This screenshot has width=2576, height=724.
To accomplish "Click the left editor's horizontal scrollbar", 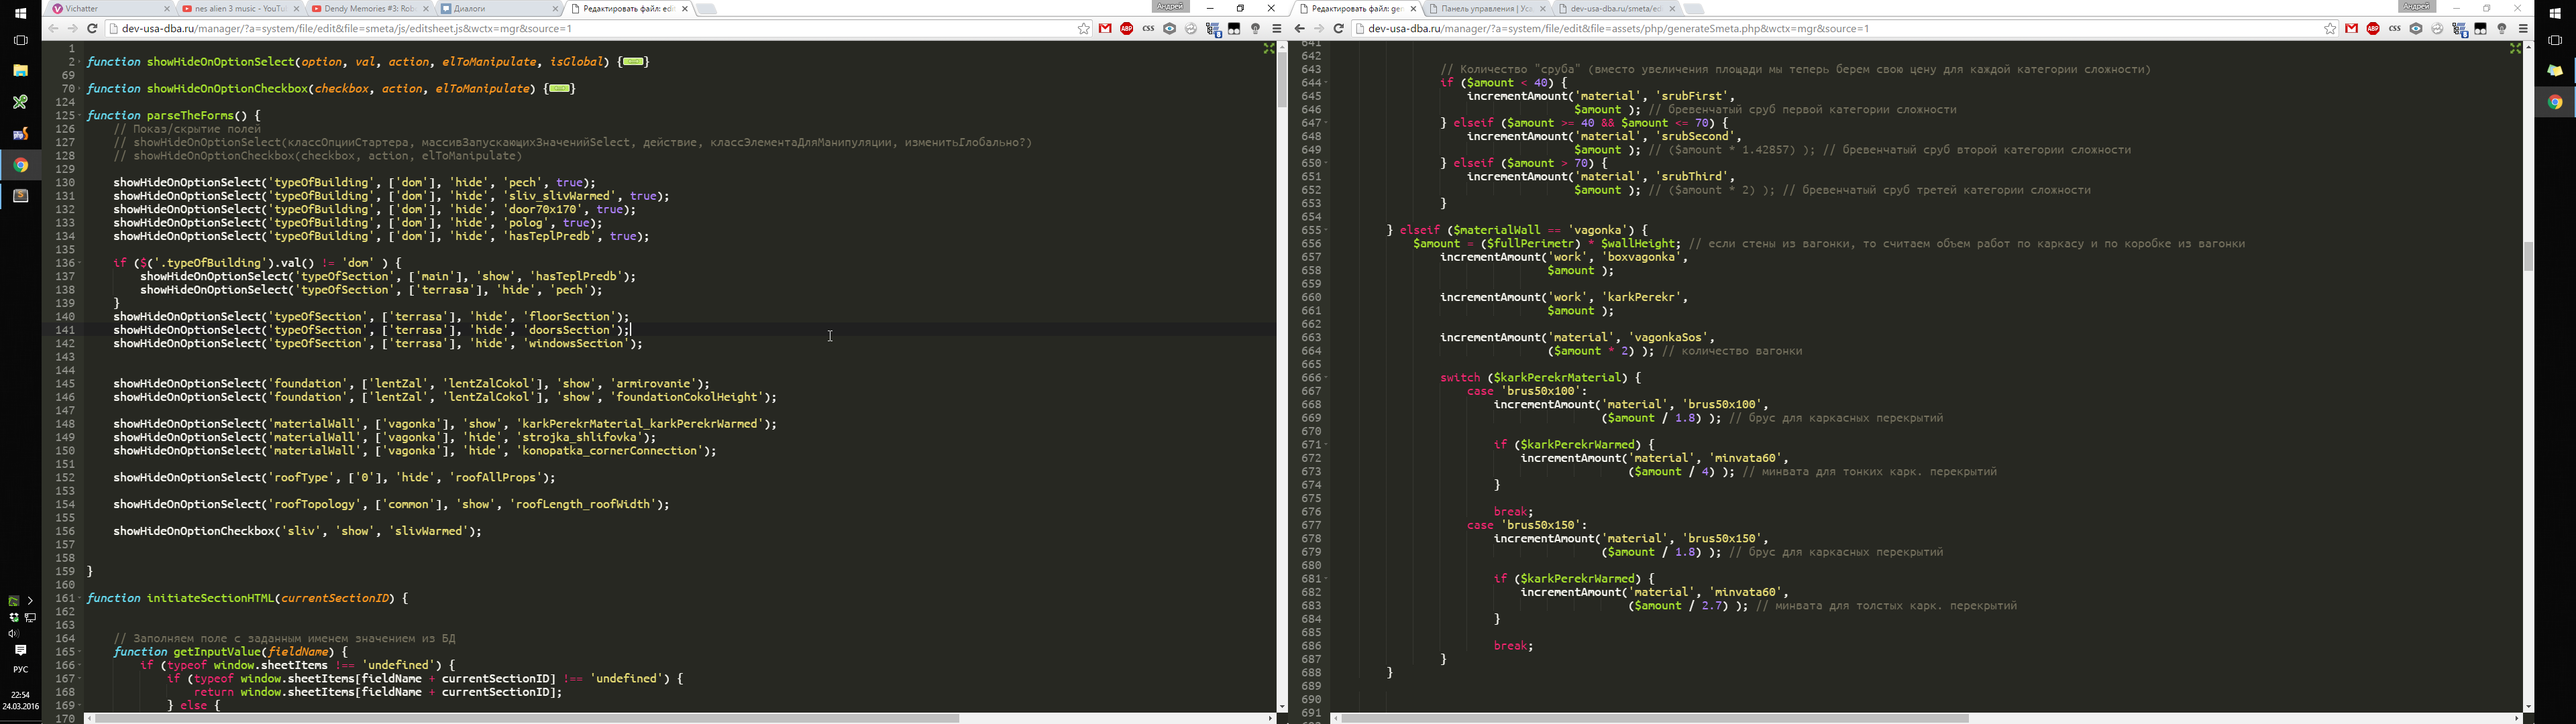I will coord(527,718).
